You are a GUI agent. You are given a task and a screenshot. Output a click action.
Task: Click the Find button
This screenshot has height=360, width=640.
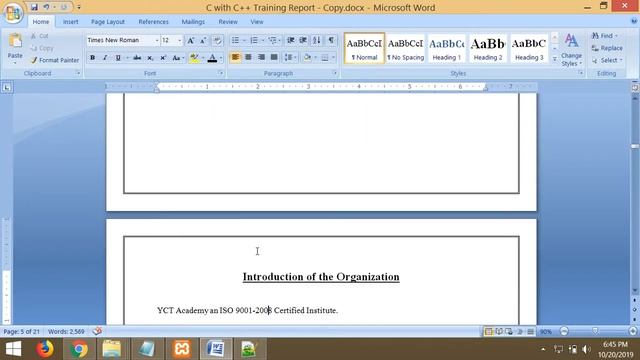605,36
